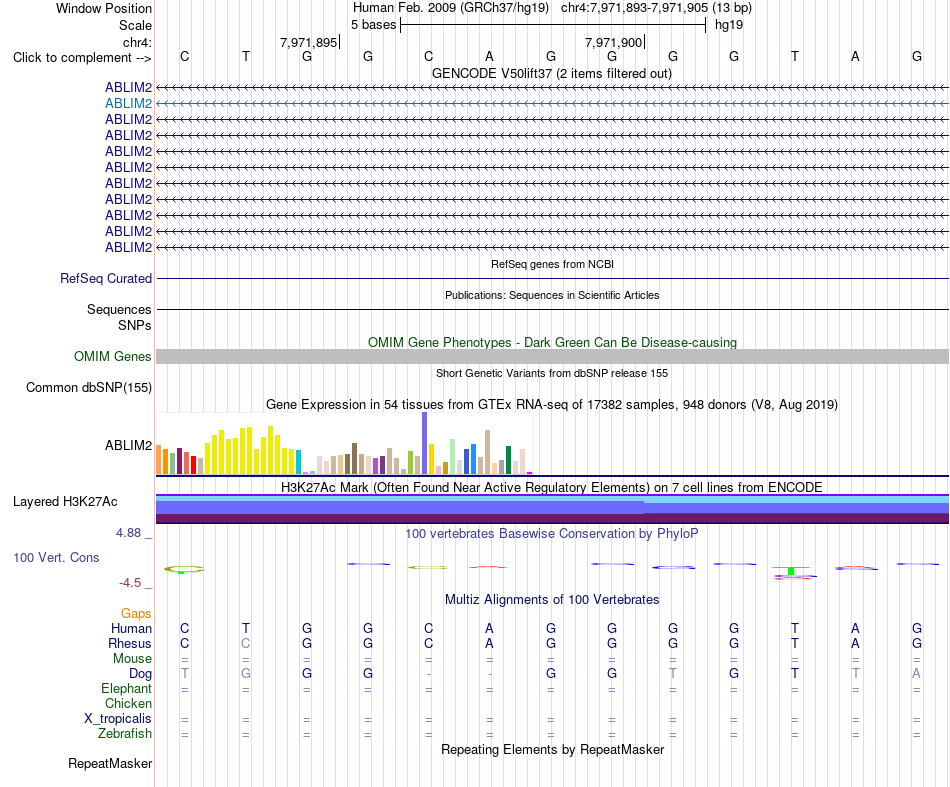Open '100 vertebrates Basewise Conservation by PhyloP' title
The image size is (950, 787).
point(552,534)
